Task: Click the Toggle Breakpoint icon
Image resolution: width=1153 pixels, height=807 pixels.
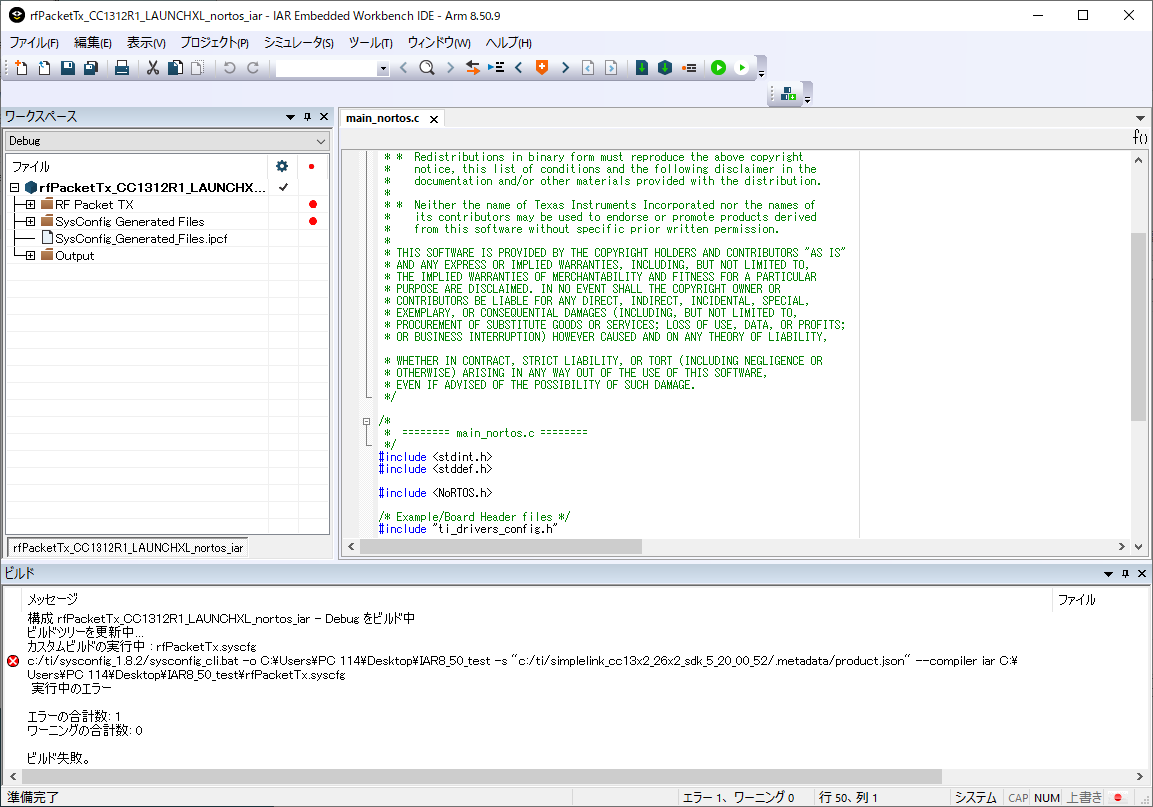Action: coord(689,68)
